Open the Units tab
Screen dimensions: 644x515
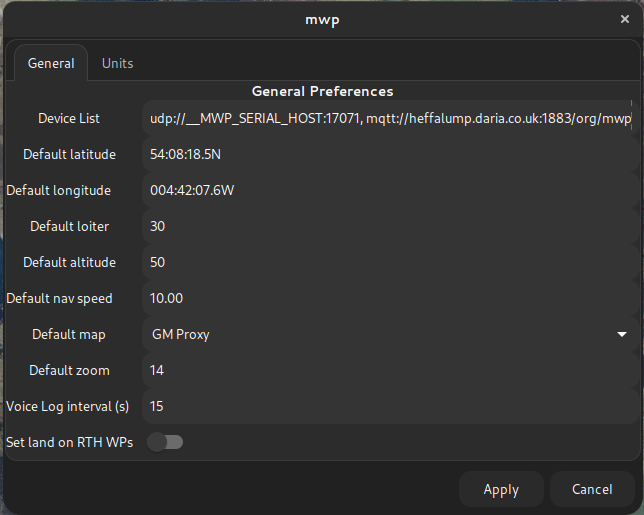(x=117, y=63)
